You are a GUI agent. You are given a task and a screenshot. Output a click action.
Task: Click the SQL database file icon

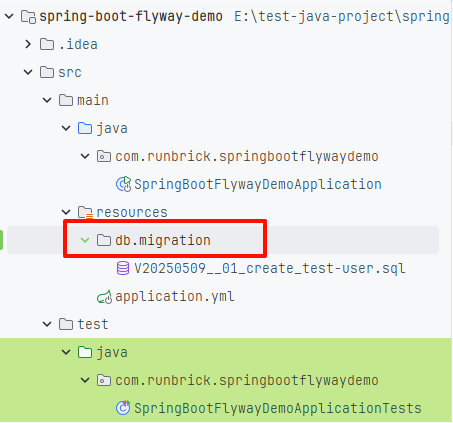pyautogui.click(x=123, y=268)
